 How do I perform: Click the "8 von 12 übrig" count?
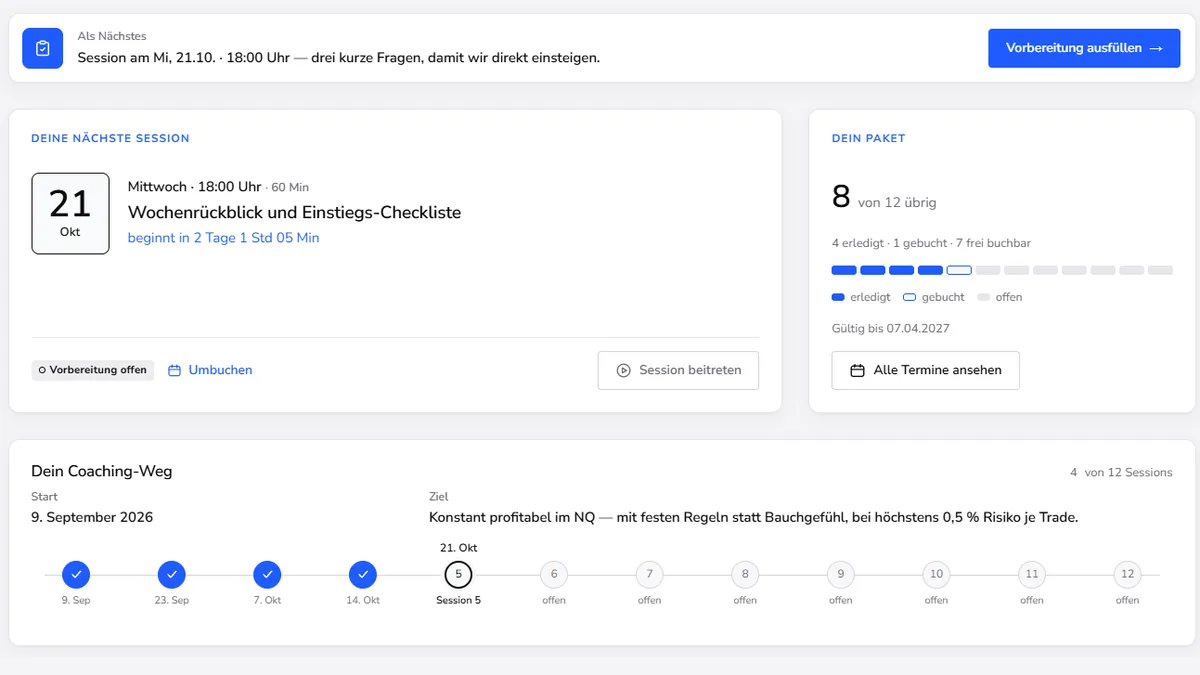884,197
